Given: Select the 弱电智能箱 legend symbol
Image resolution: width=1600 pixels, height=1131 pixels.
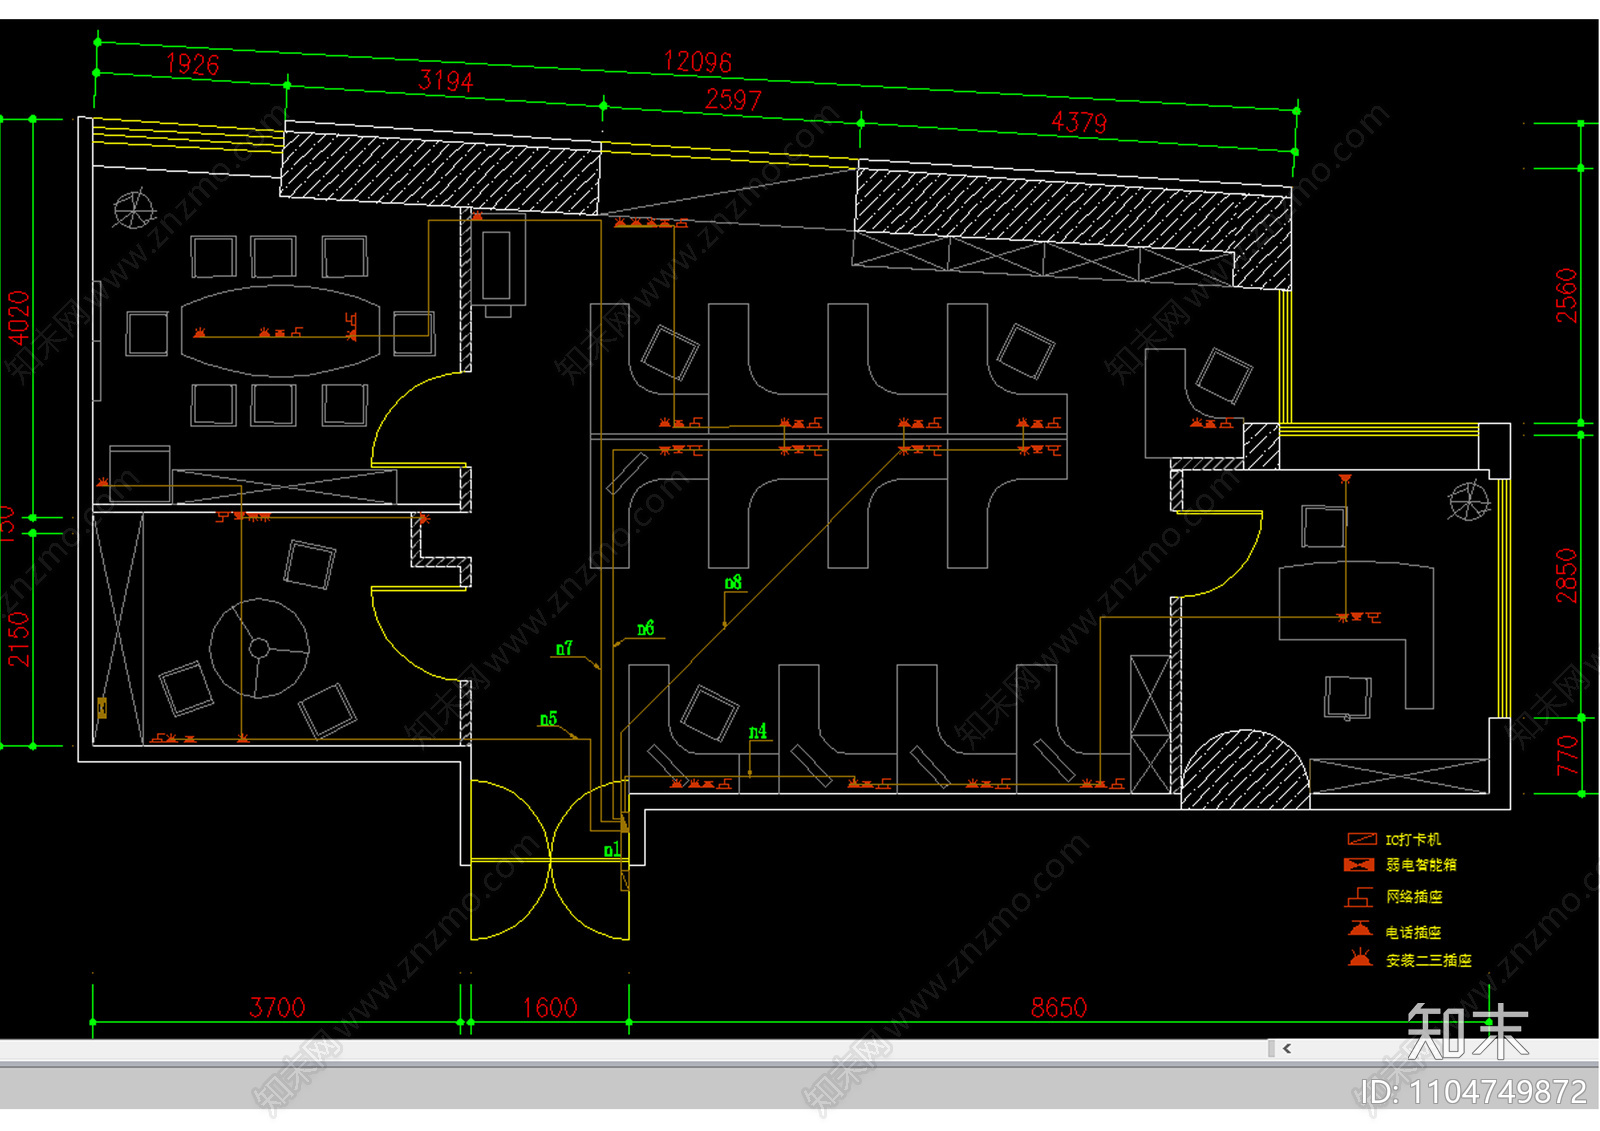Looking at the screenshot, I should pyautogui.click(x=1359, y=864).
